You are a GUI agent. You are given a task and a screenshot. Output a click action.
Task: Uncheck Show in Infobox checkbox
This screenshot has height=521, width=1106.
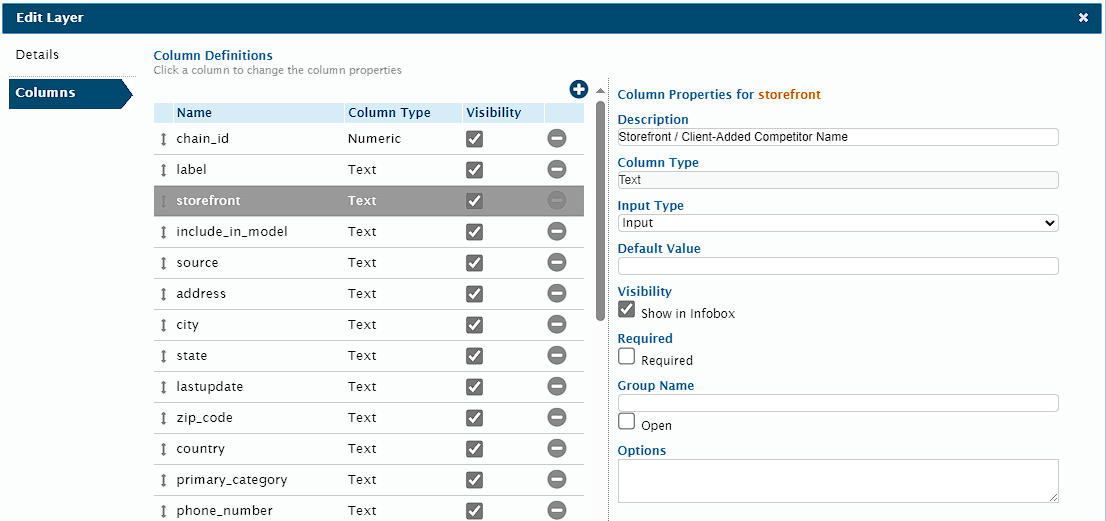point(627,310)
